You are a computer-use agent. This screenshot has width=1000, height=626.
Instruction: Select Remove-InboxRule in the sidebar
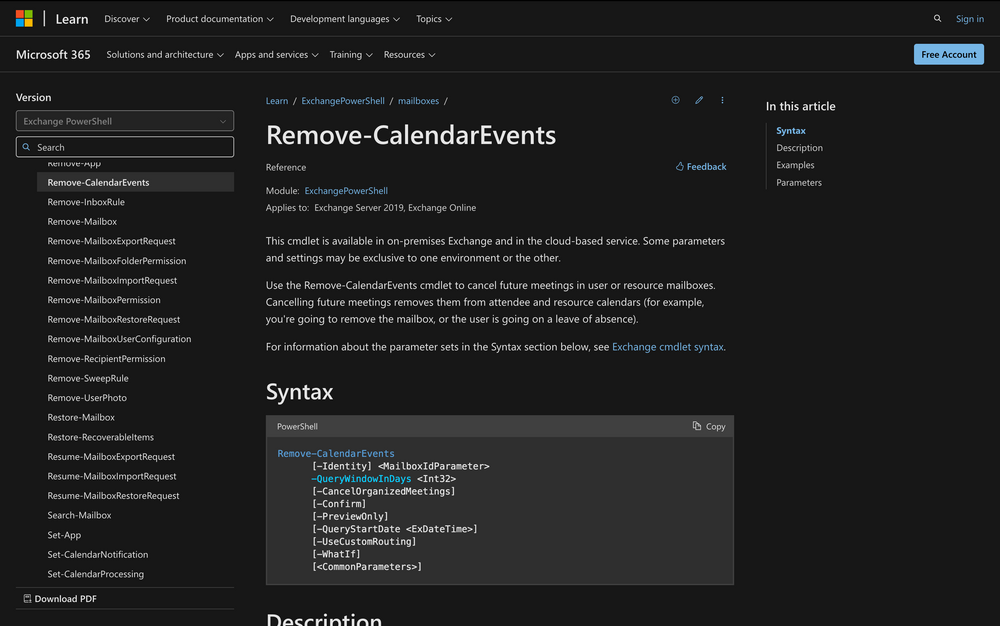click(x=86, y=202)
